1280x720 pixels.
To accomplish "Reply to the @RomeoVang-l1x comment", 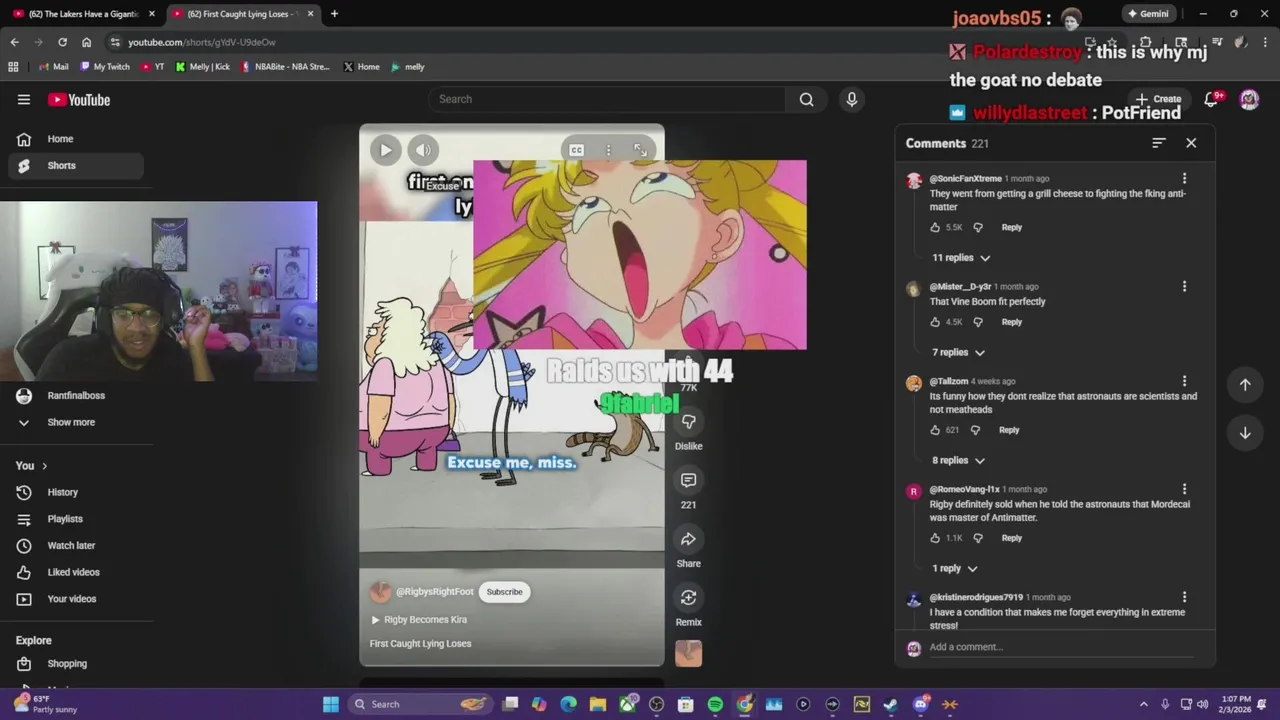I will [x=1012, y=538].
